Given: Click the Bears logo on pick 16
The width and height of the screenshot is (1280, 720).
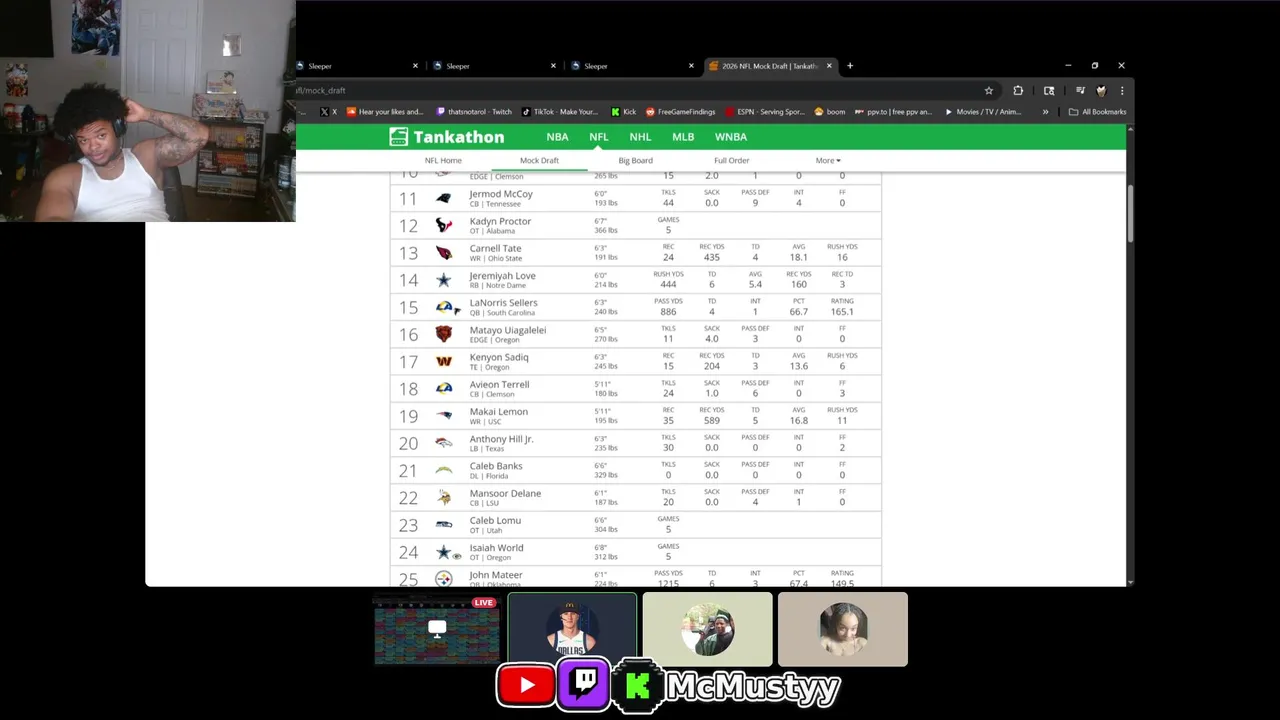Looking at the screenshot, I should [443, 334].
